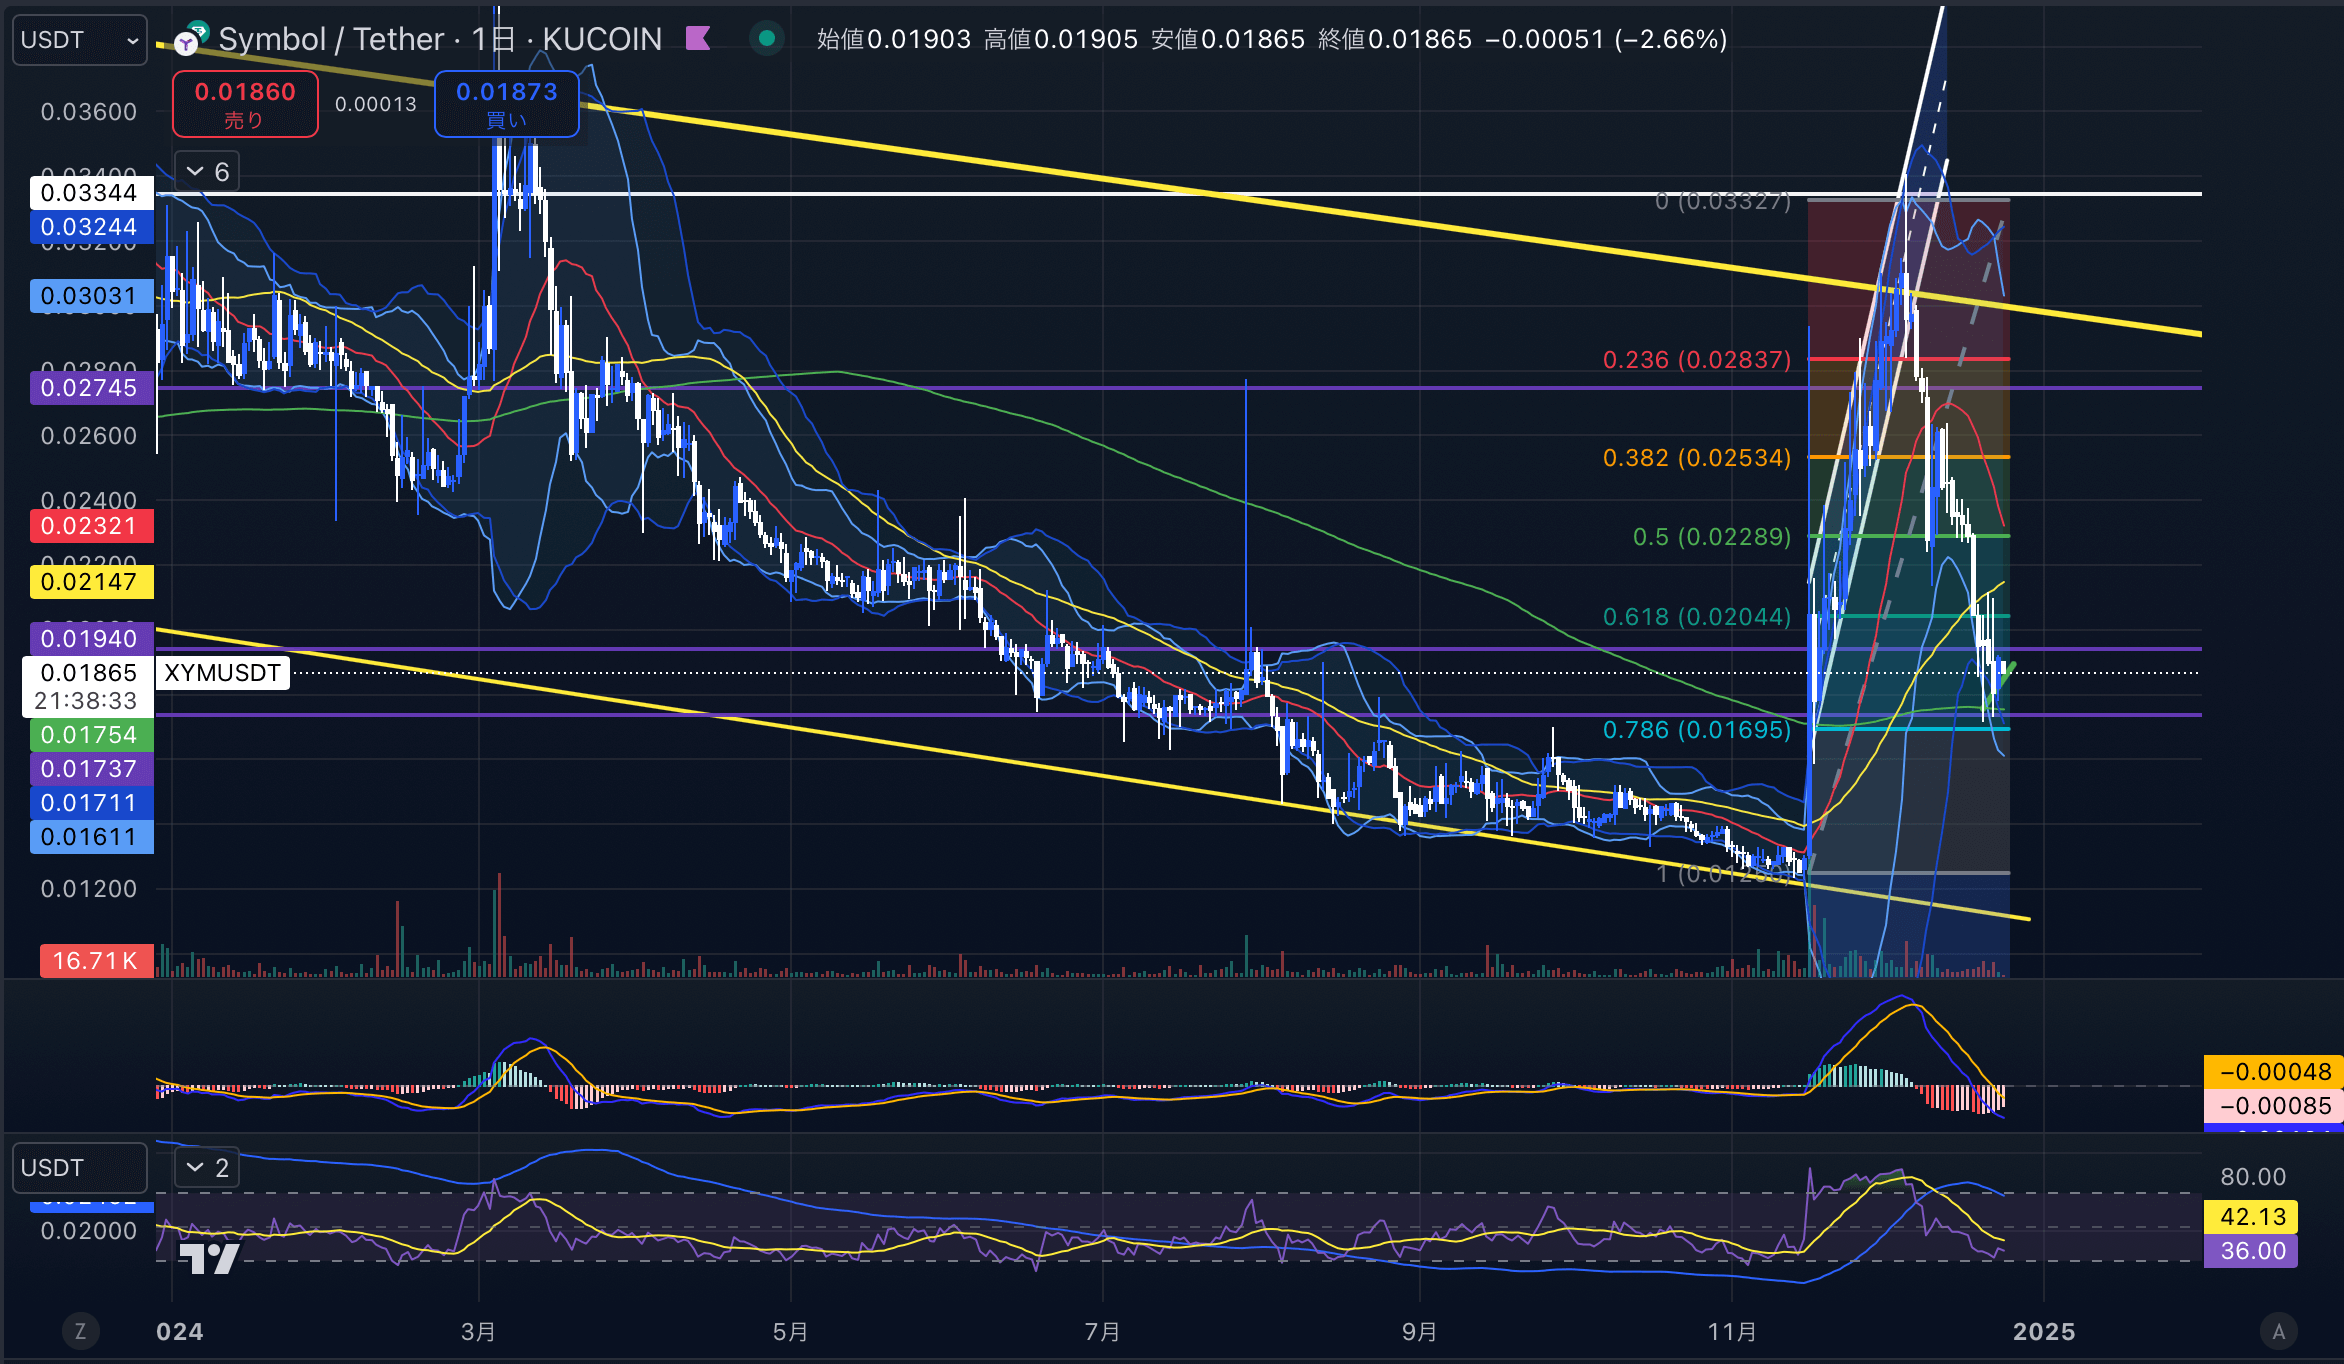Select the 0.236 (0.02837) Fibonacci level

click(x=1697, y=359)
